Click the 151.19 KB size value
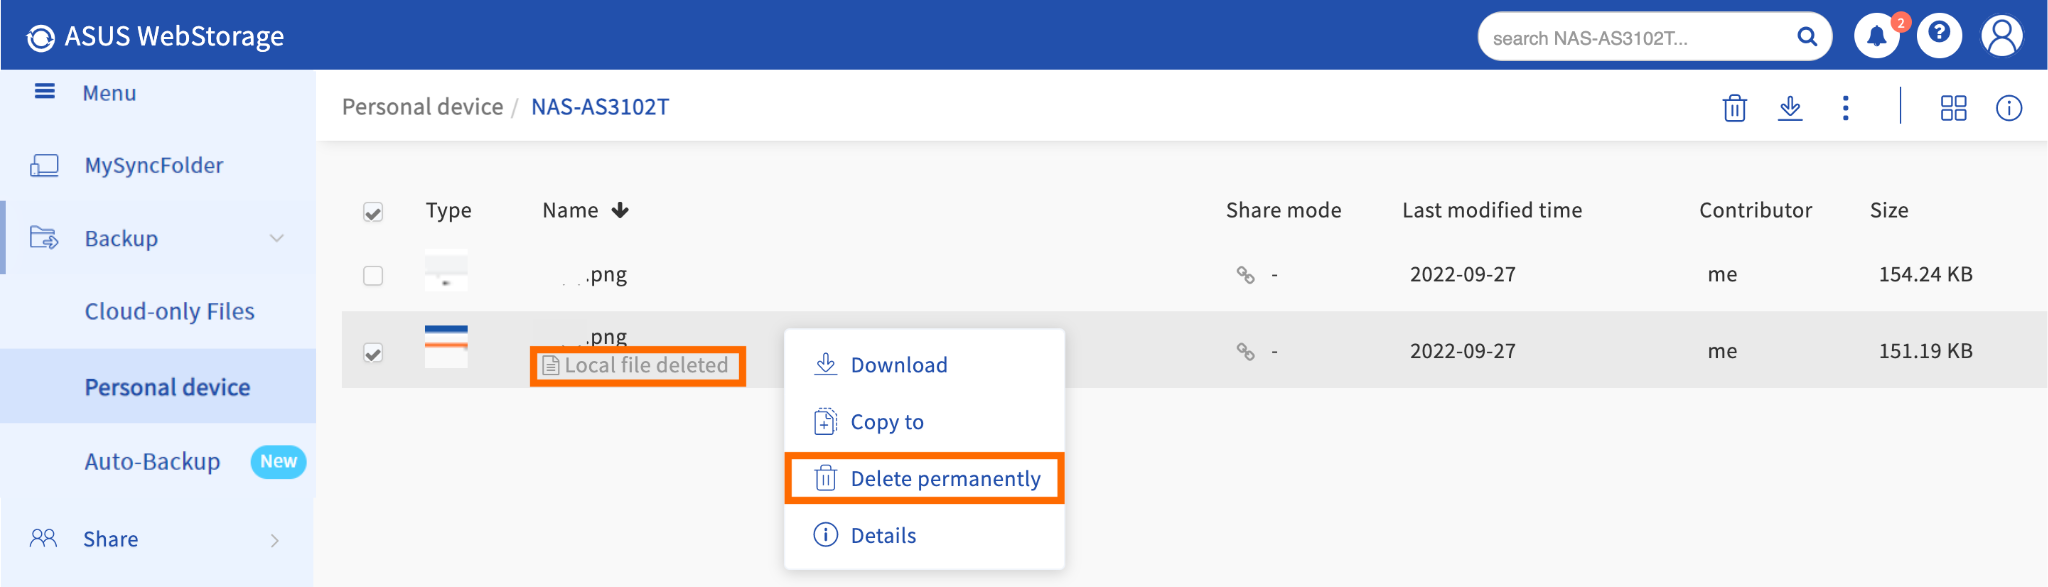 click(1925, 351)
